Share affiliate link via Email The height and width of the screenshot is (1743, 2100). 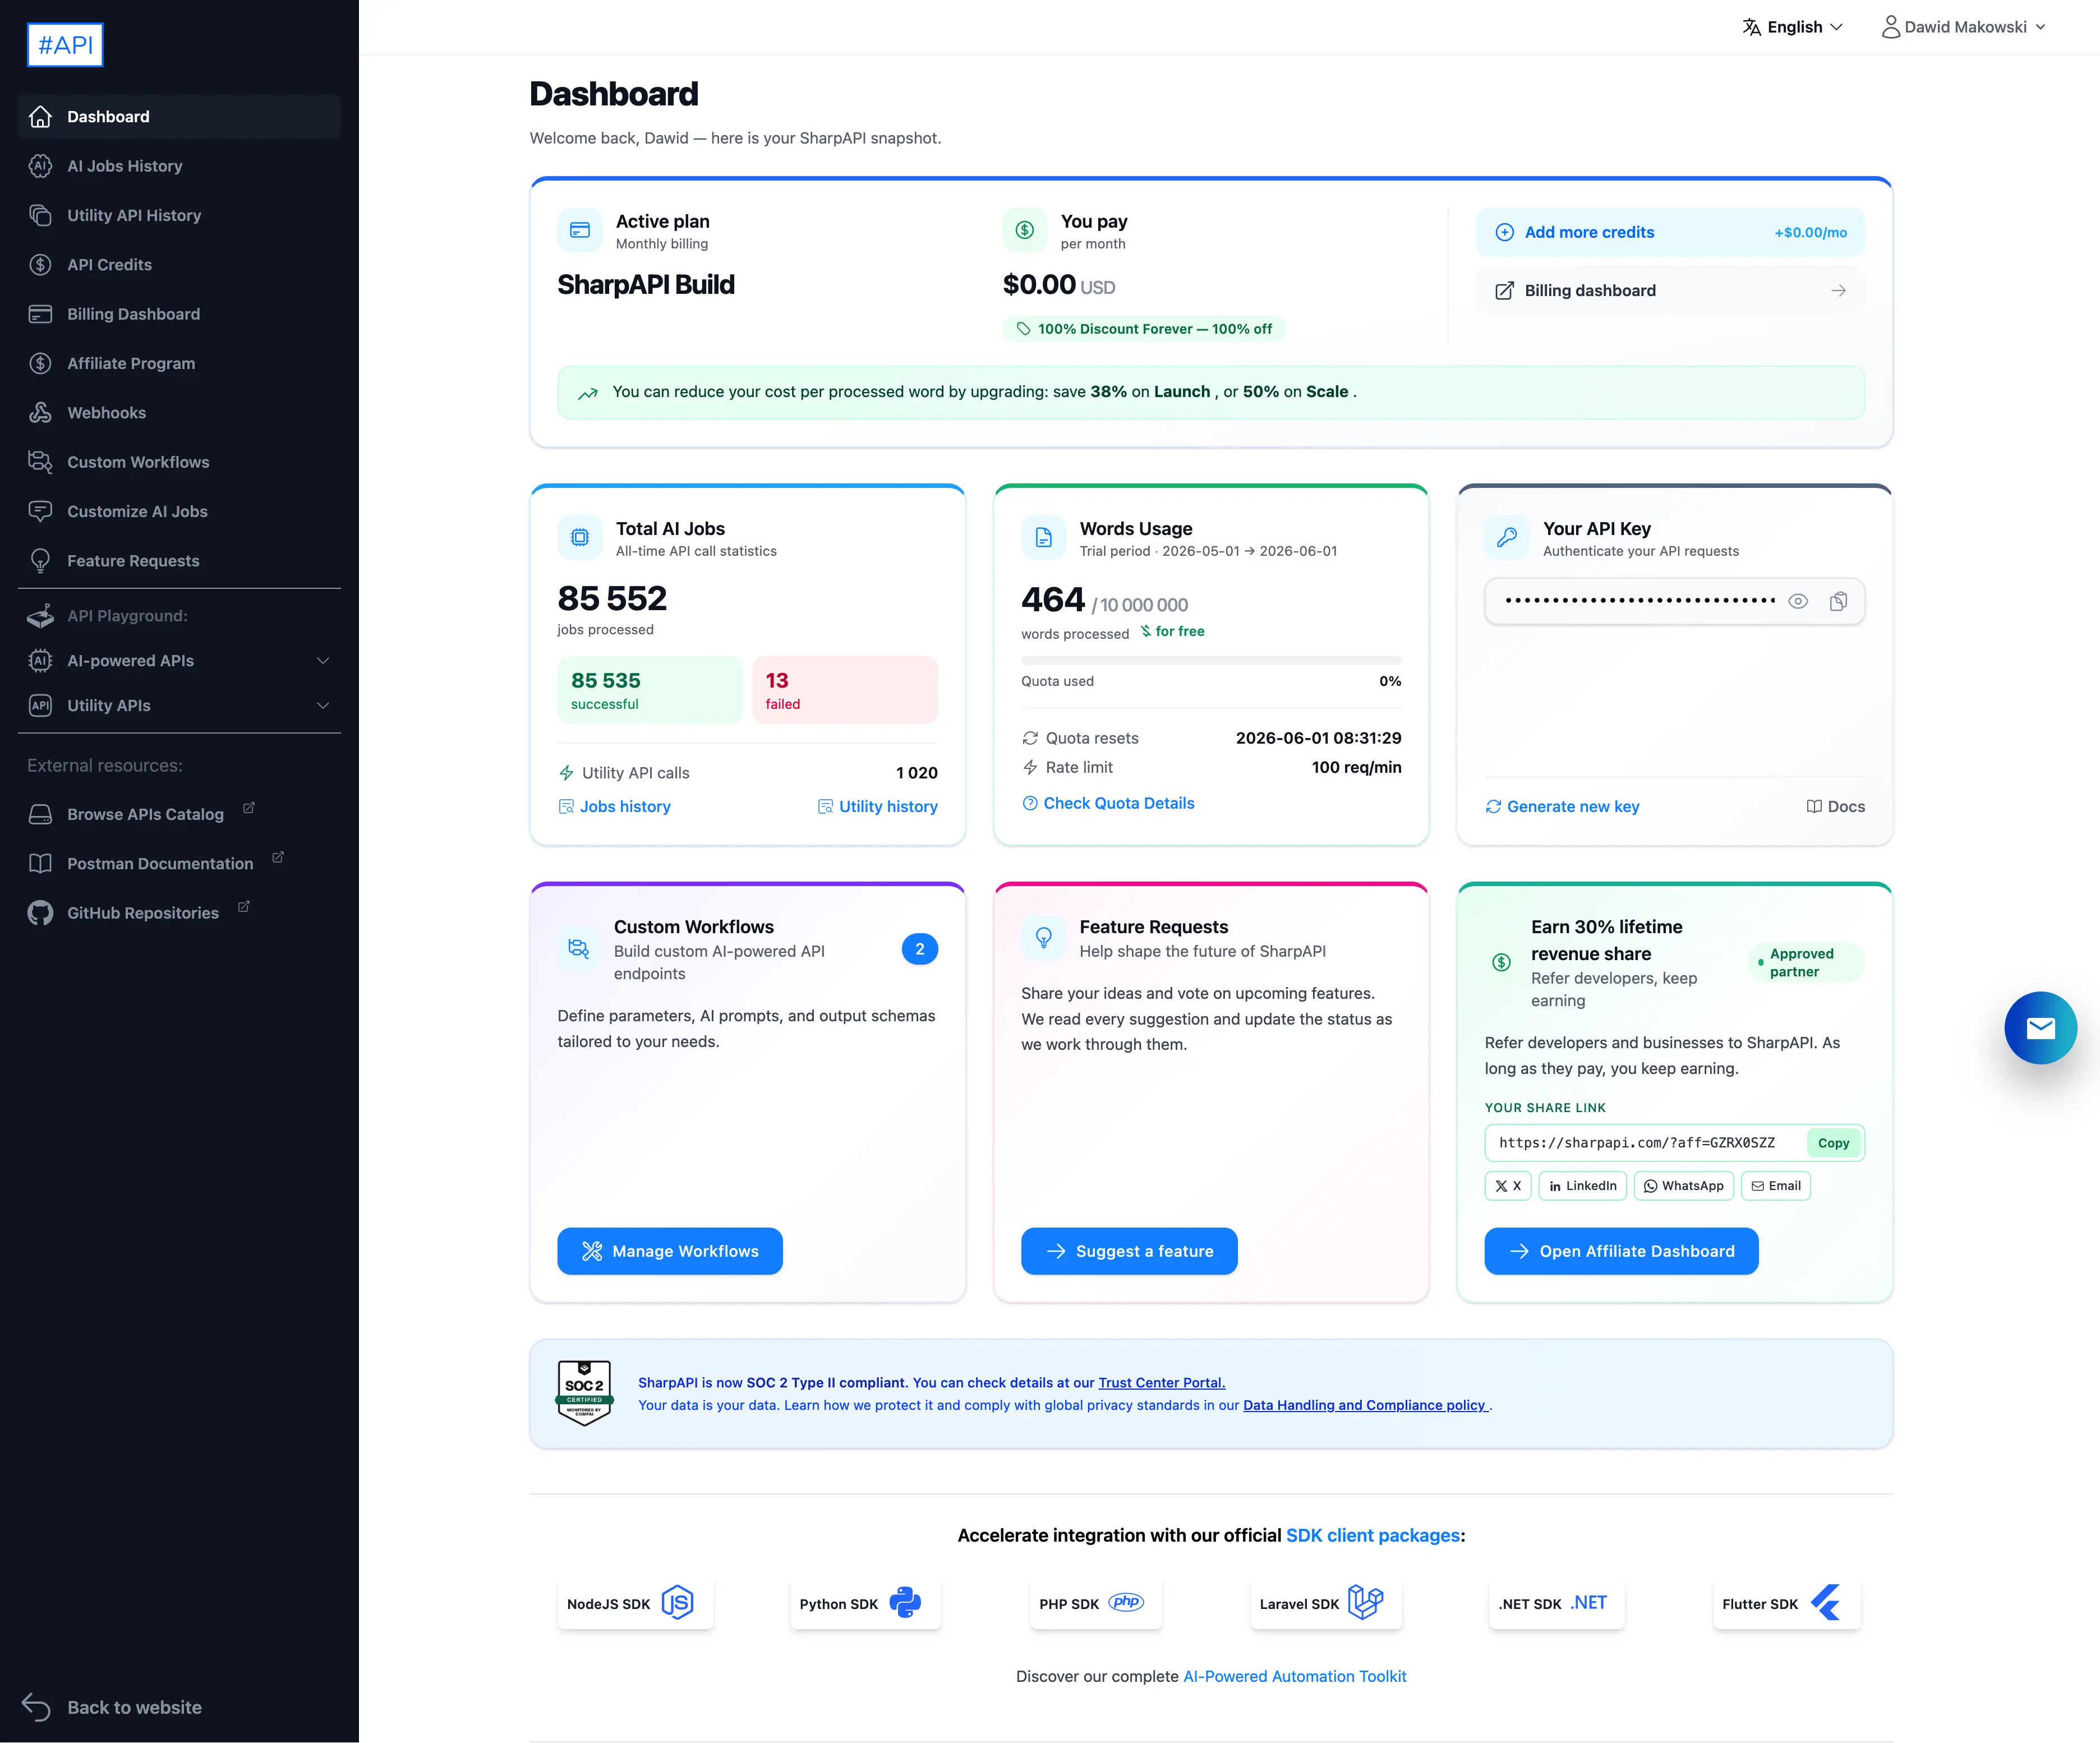1776,1186
